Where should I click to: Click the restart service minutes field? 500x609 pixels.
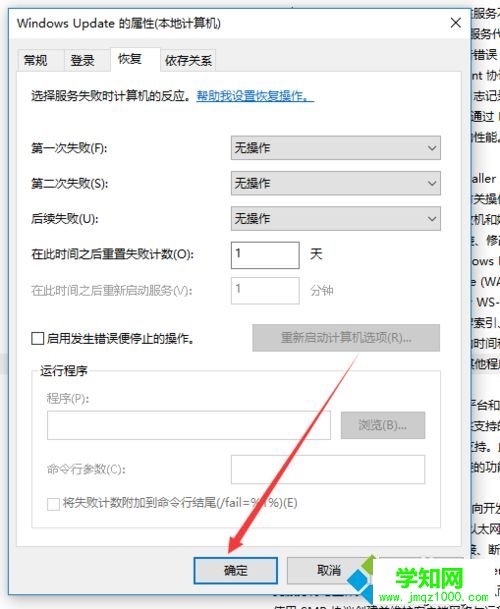tap(265, 290)
